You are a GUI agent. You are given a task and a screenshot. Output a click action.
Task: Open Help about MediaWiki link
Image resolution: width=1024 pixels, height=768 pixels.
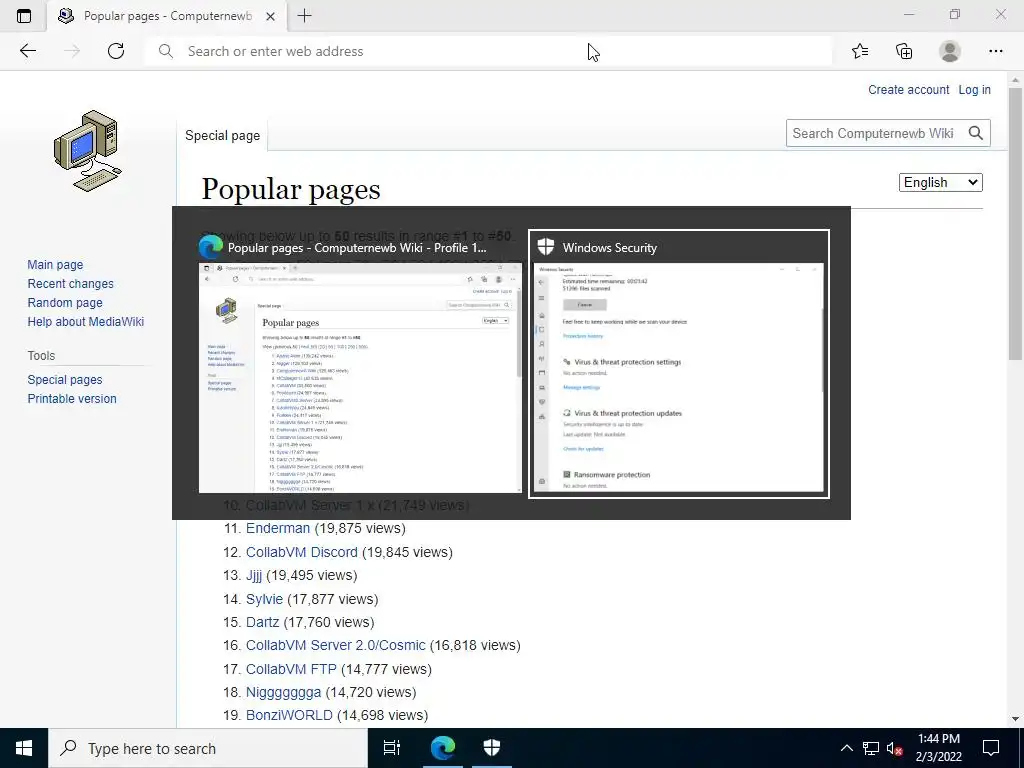click(x=86, y=321)
